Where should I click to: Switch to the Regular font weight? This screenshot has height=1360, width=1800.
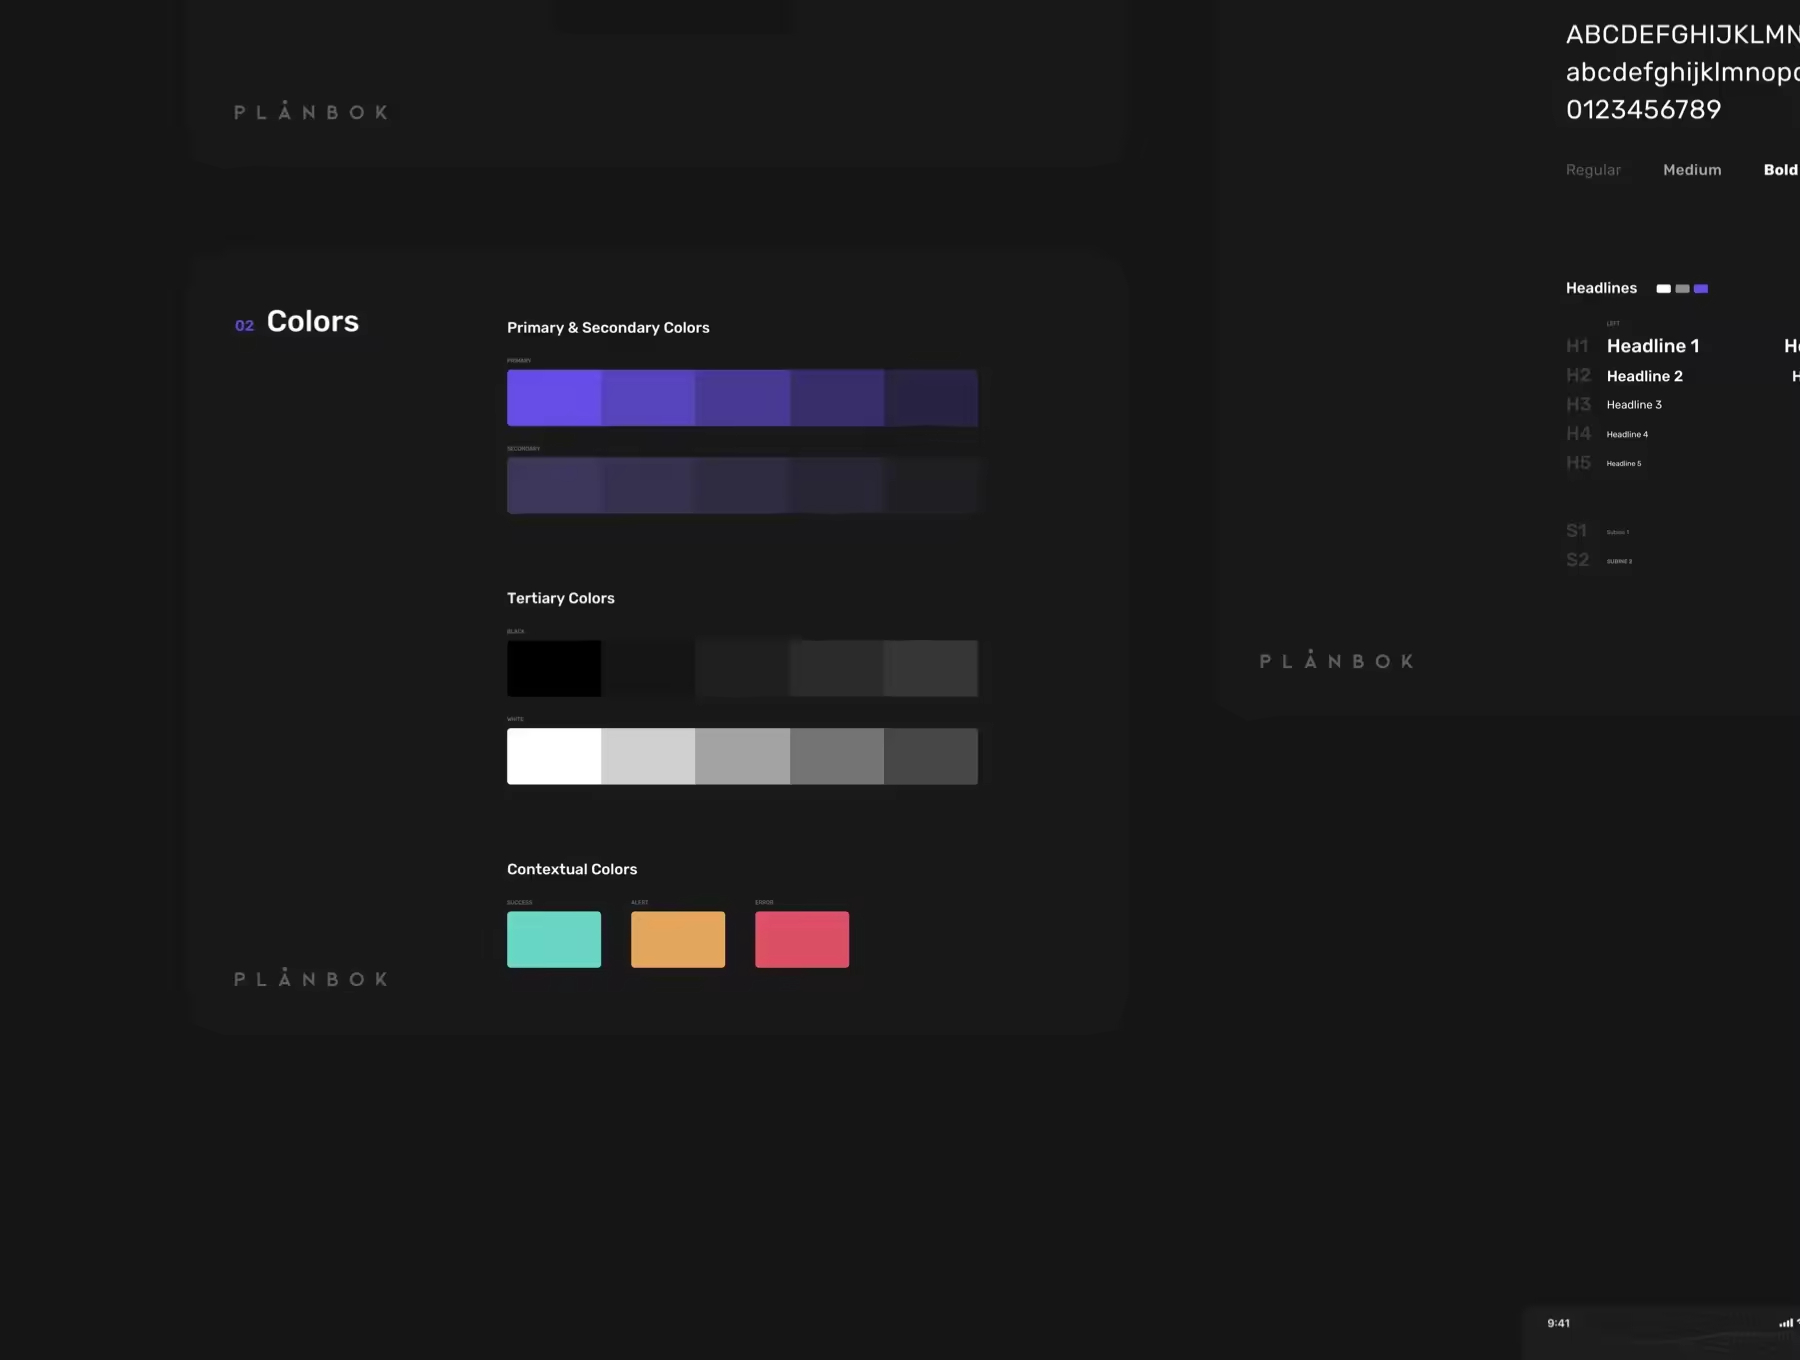coord(1593,170)
